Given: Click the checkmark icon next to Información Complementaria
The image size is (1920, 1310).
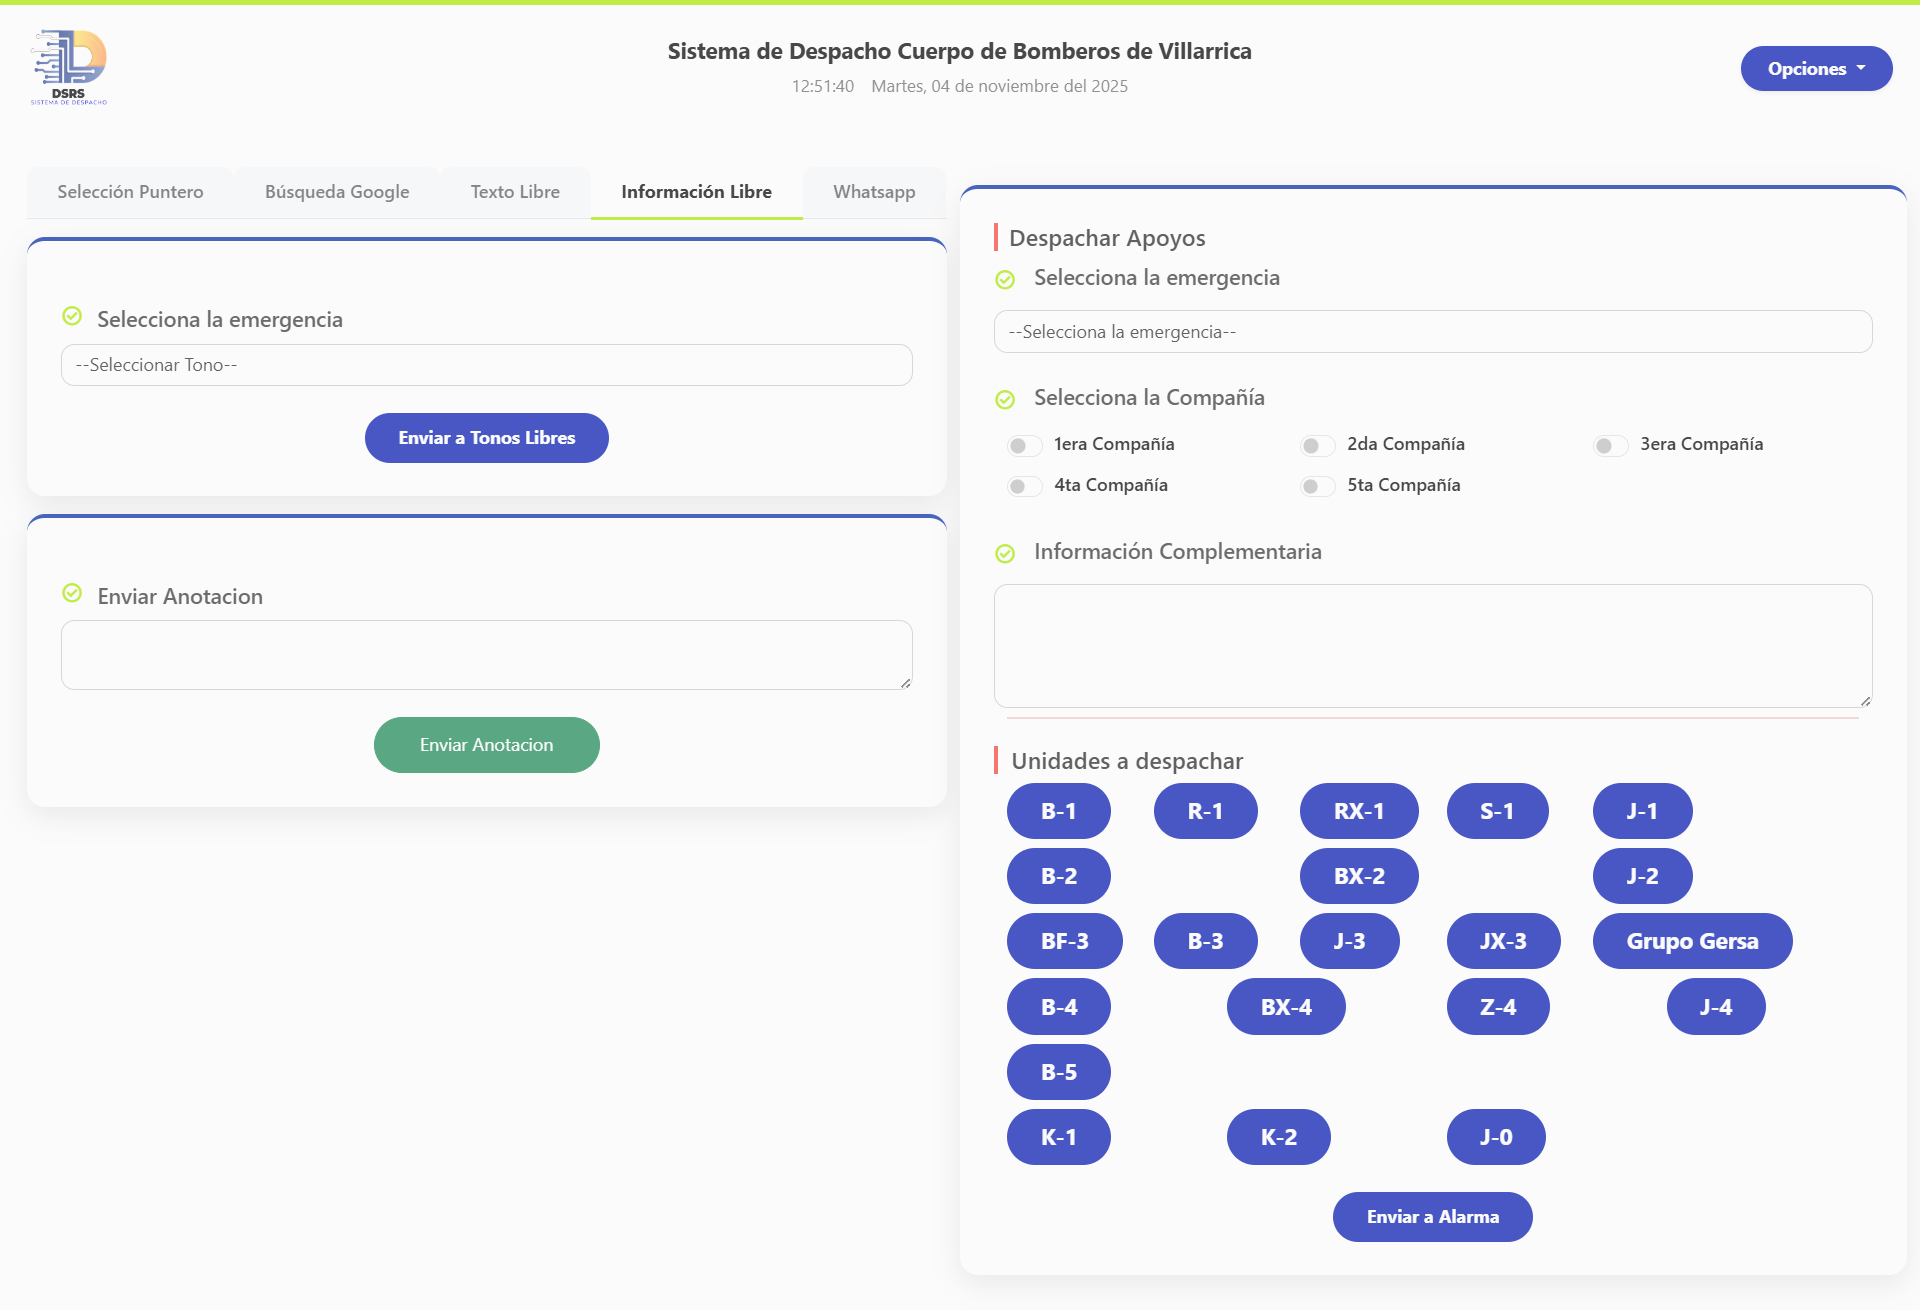Looking at the screenshot, I should click(1005, 553).
